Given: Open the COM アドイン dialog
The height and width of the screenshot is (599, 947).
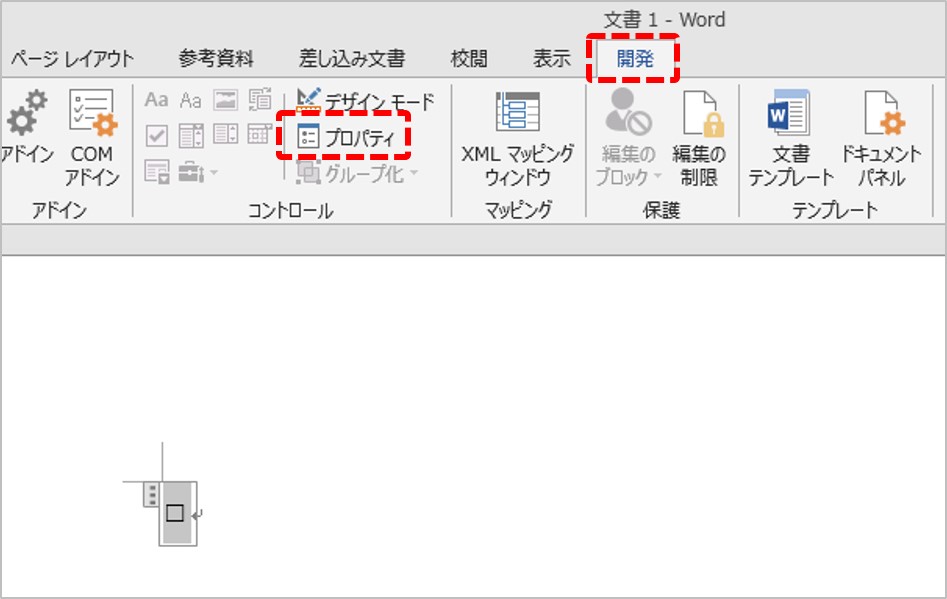Looking at the screenshot, I should point(92,138).
